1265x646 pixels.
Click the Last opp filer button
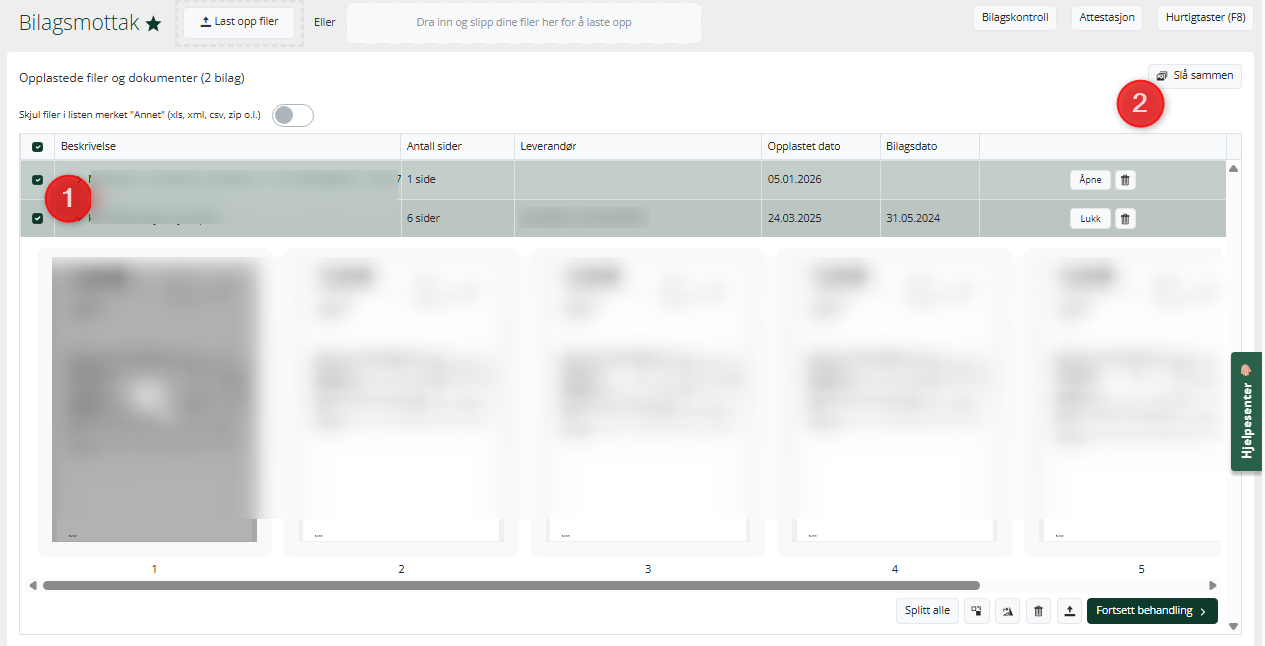(x=239, y=22)
